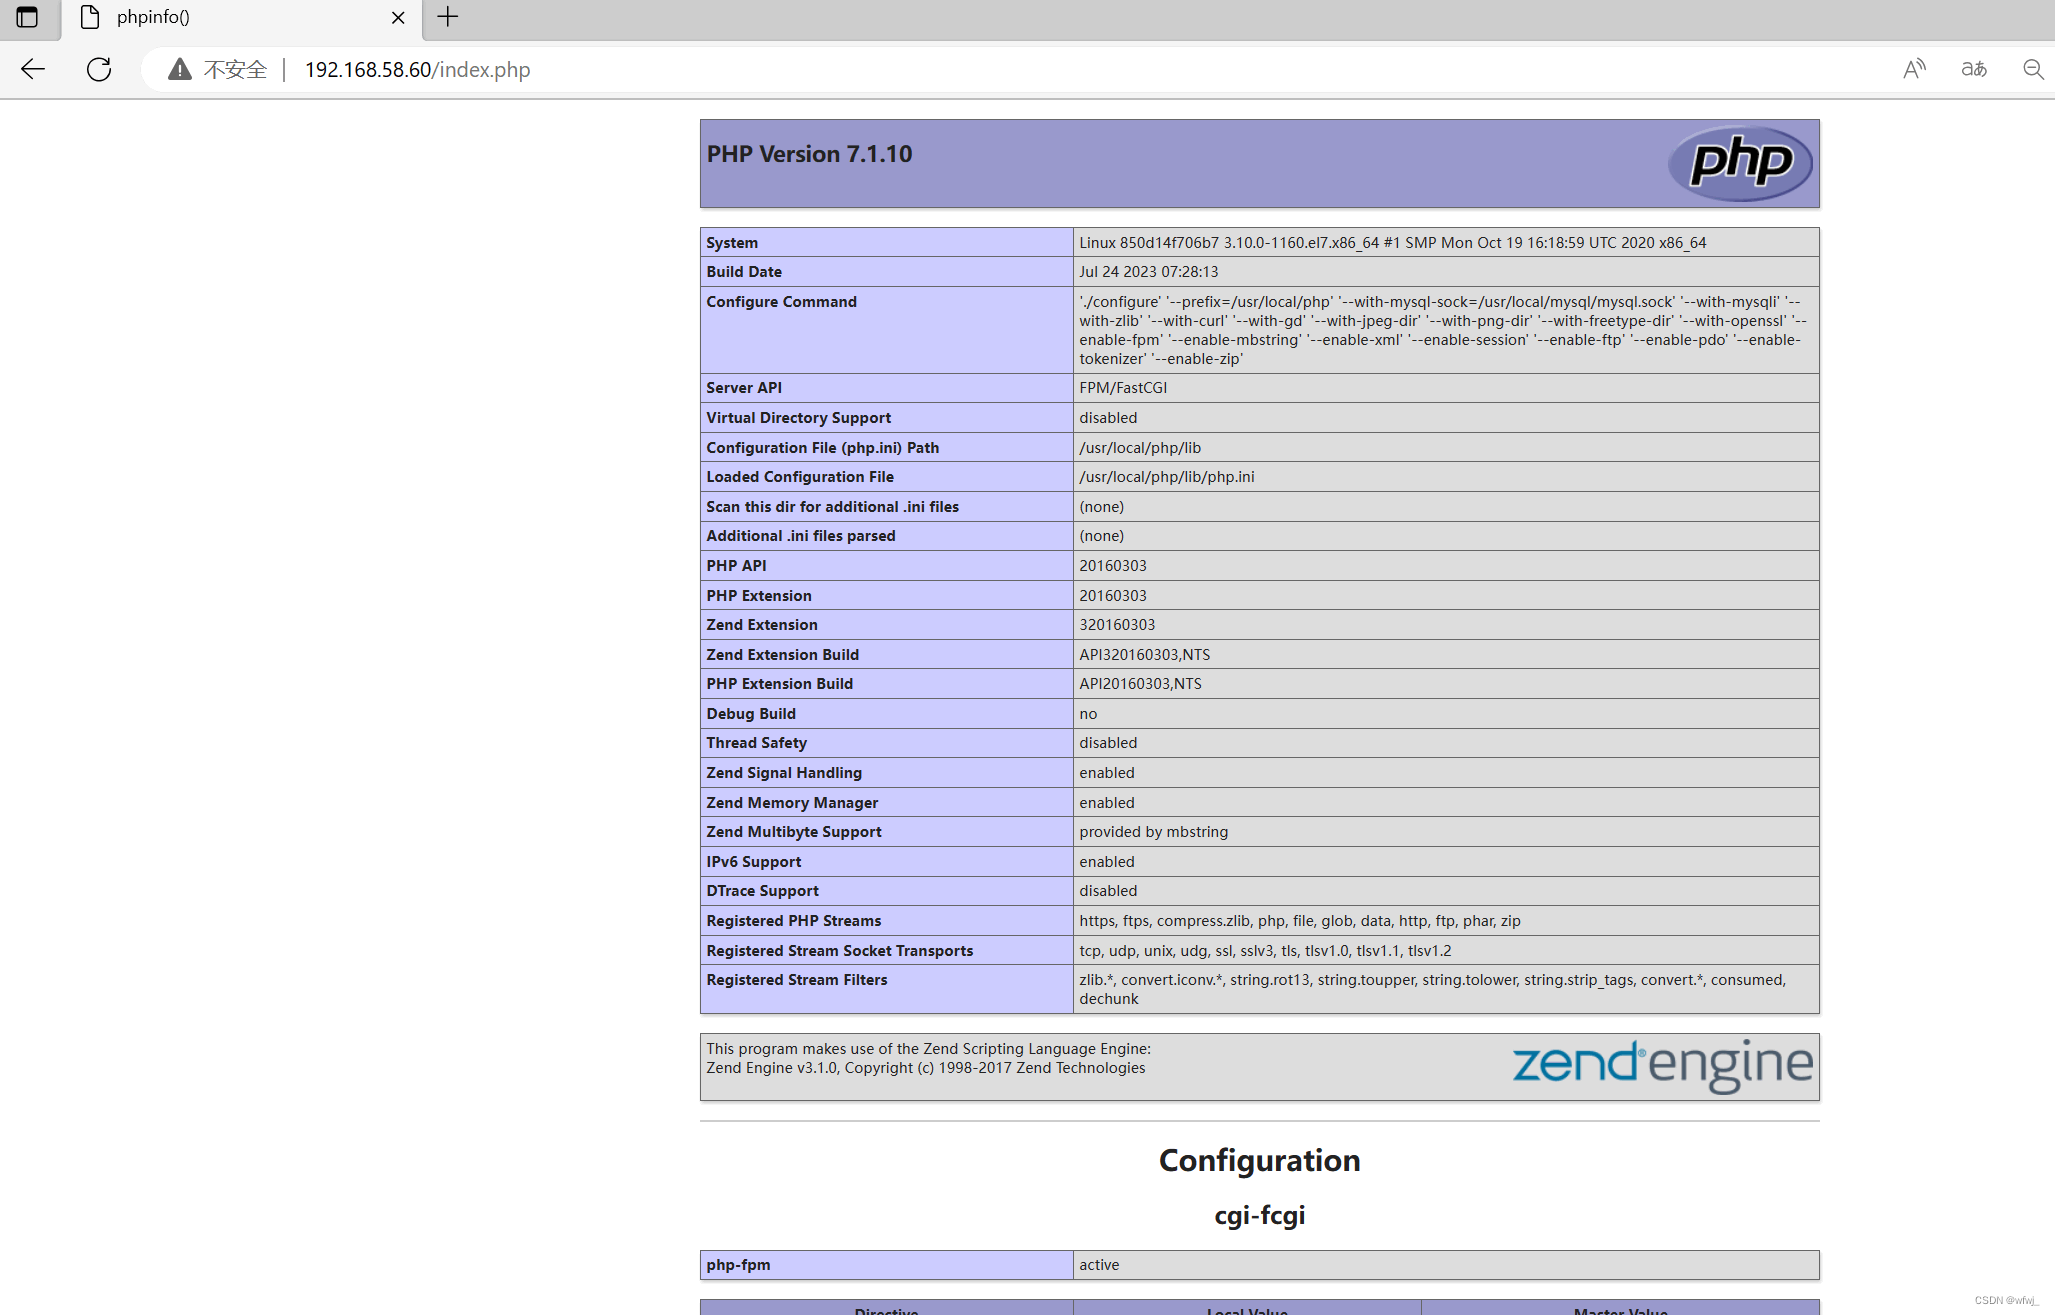Click the Configuration section heading
Screen dimensions: 2055x1315
click(x=1259, y=1160)
